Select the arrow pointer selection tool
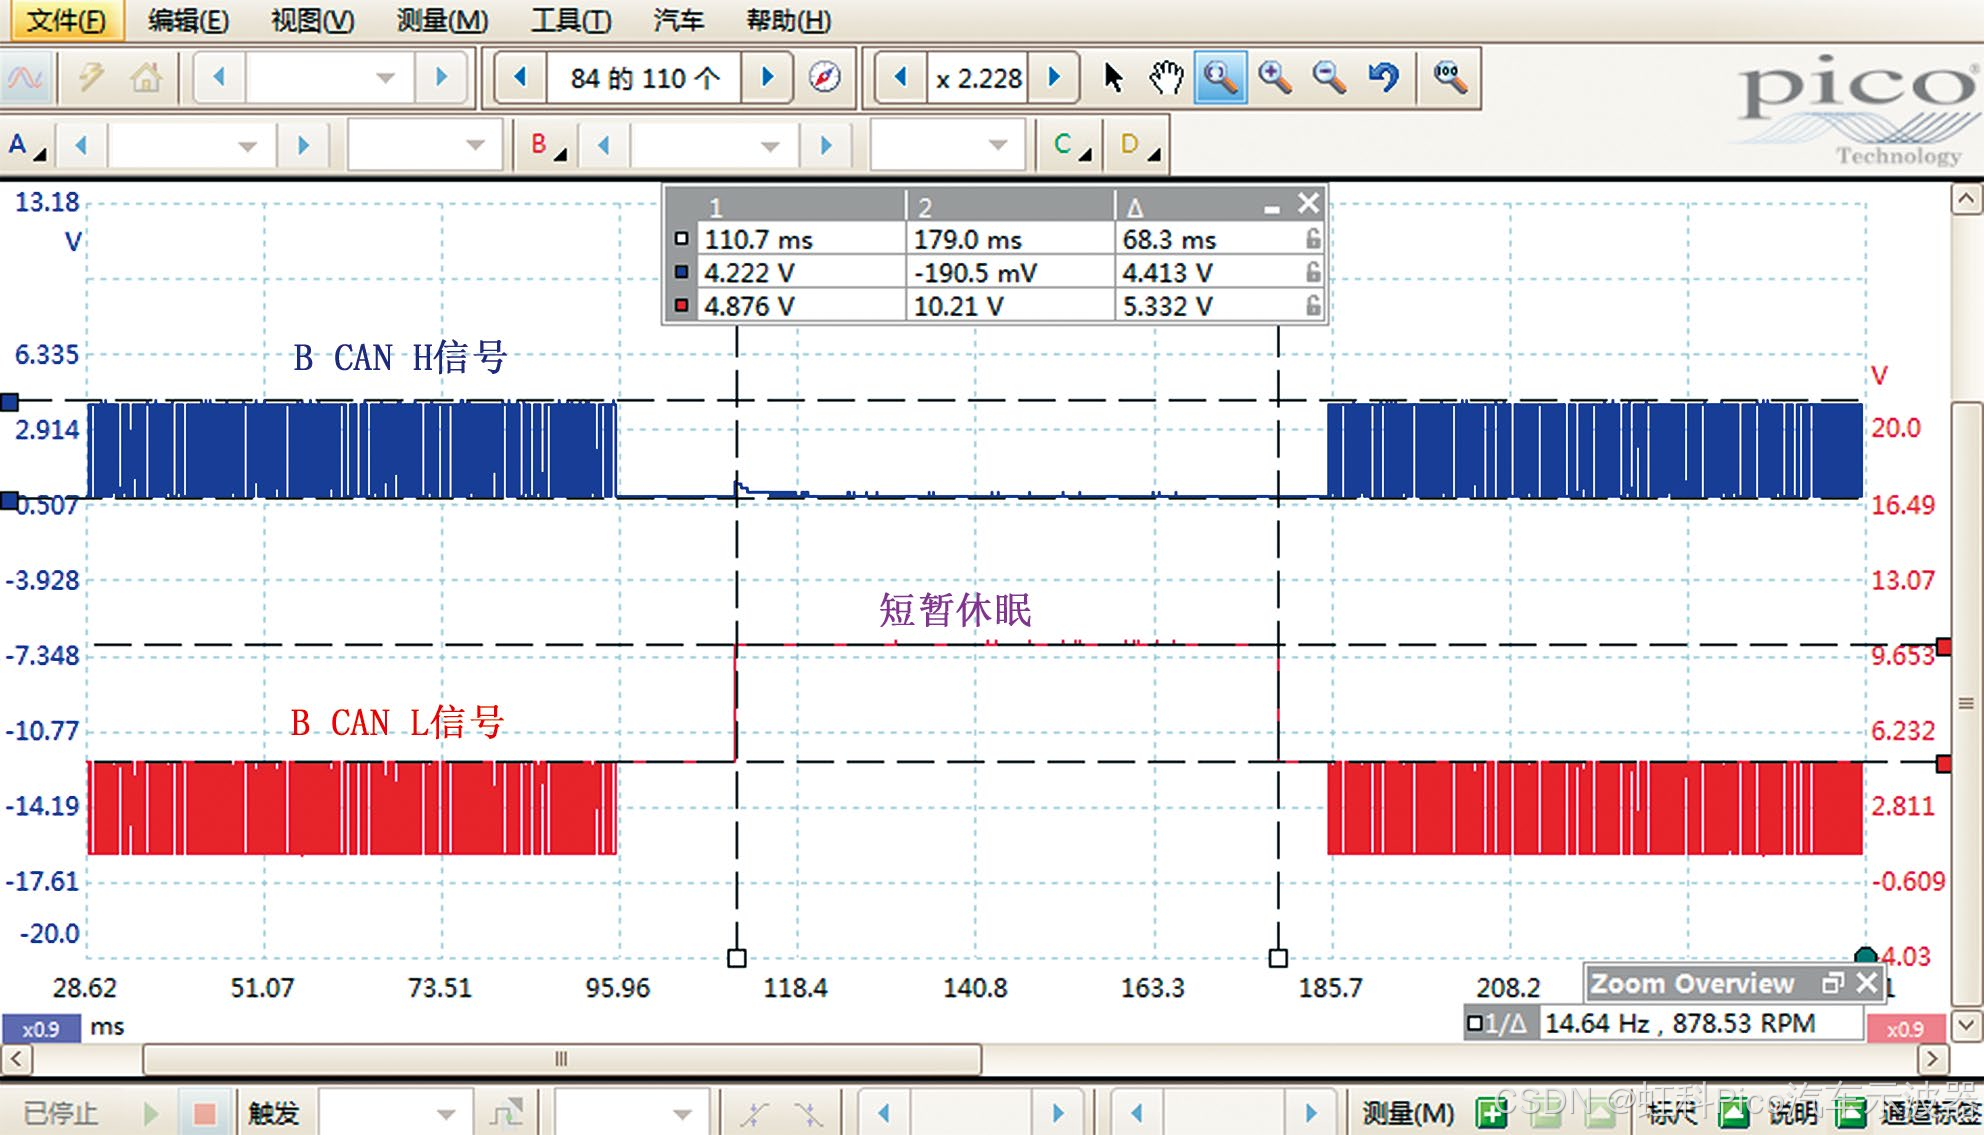Screen dimensions: 1984x1135 click(x=1113, y=77)
